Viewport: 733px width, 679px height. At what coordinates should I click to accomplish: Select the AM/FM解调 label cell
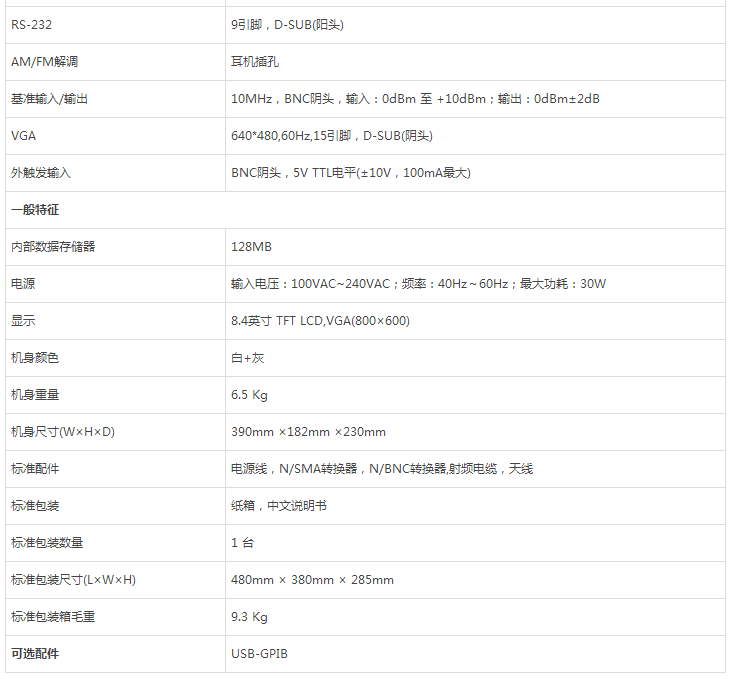(x=44, y=62)
